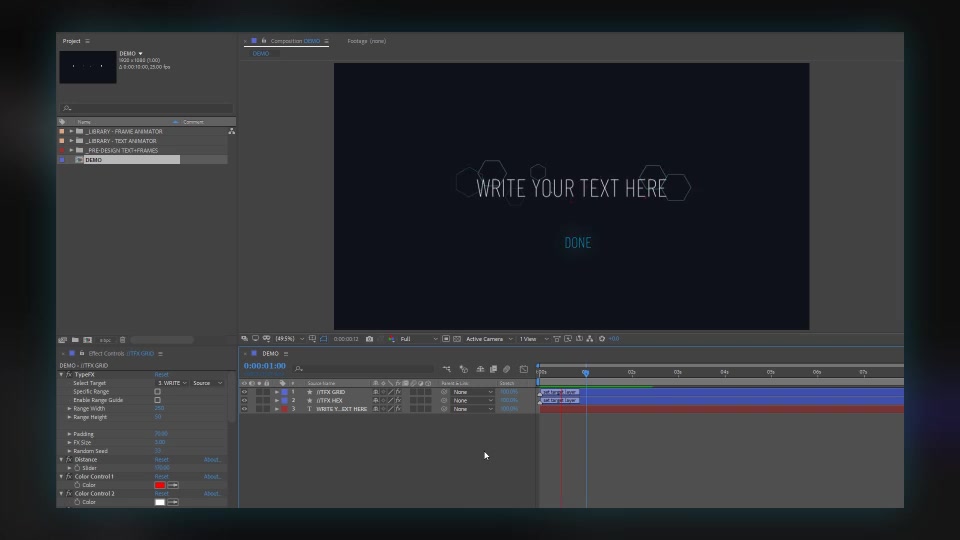
Task: Click the frame blending icon in timeline
Action: tap(493, 369)
